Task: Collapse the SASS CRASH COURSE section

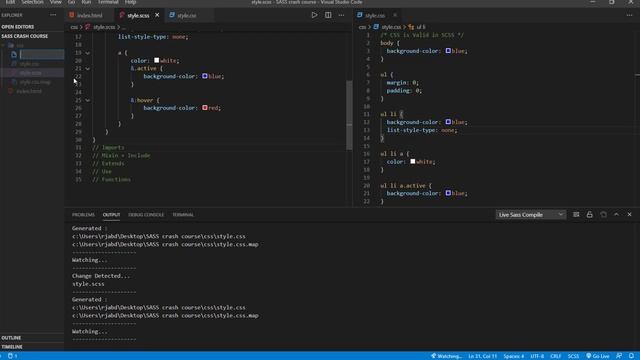Action: [32, 36]
